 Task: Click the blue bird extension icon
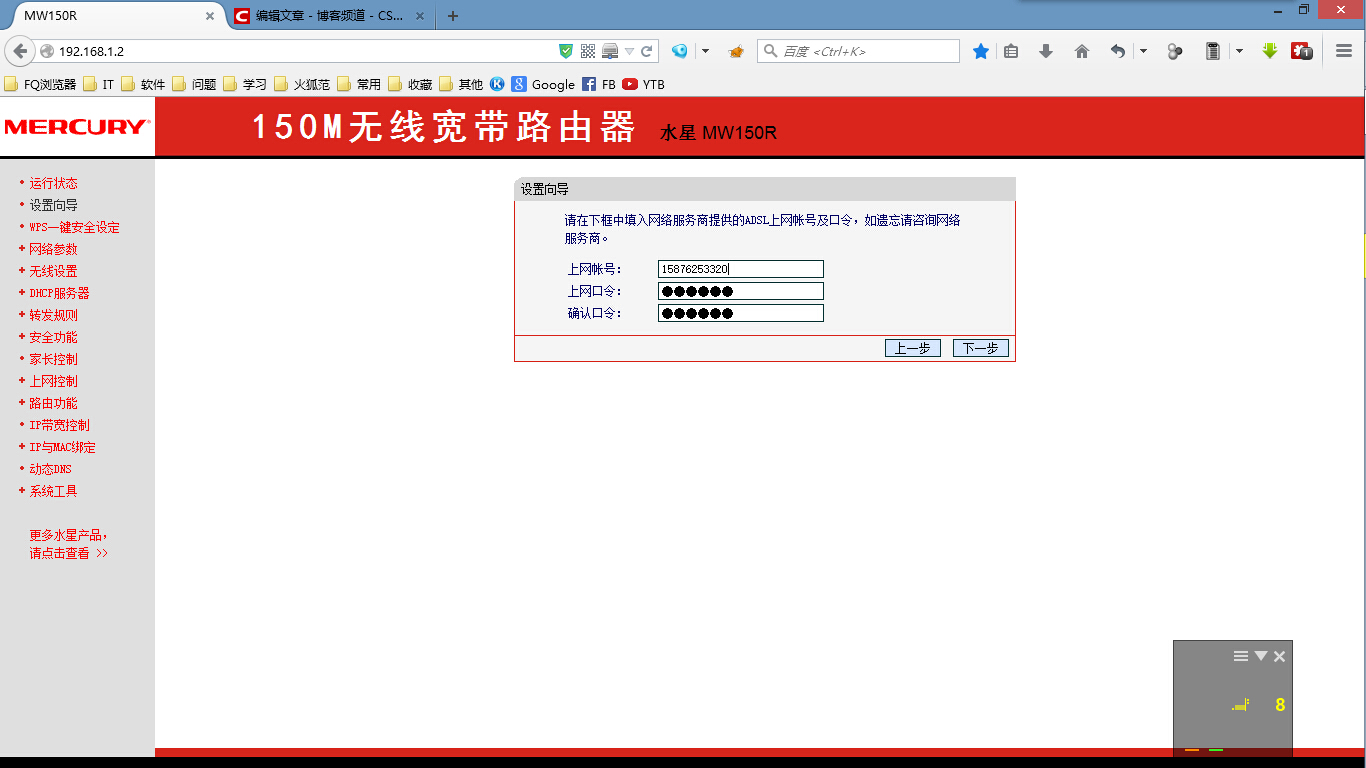680,51
